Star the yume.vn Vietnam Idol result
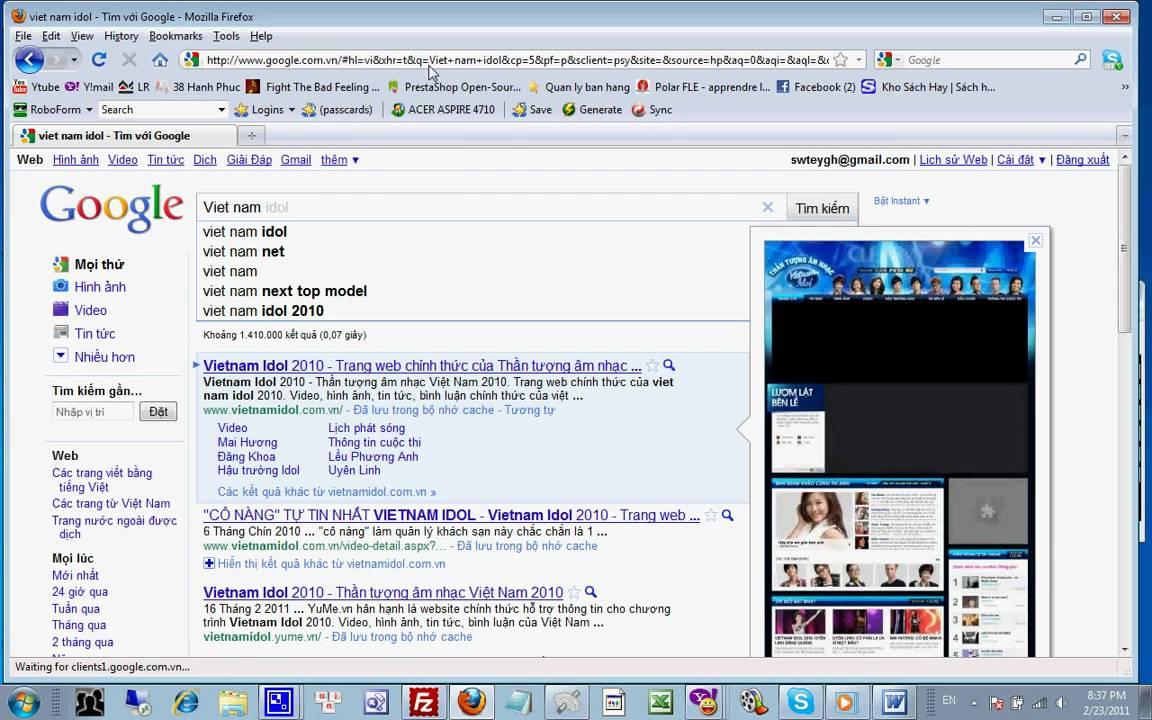The image size is (1152, 720). click(x=574, y=592)
